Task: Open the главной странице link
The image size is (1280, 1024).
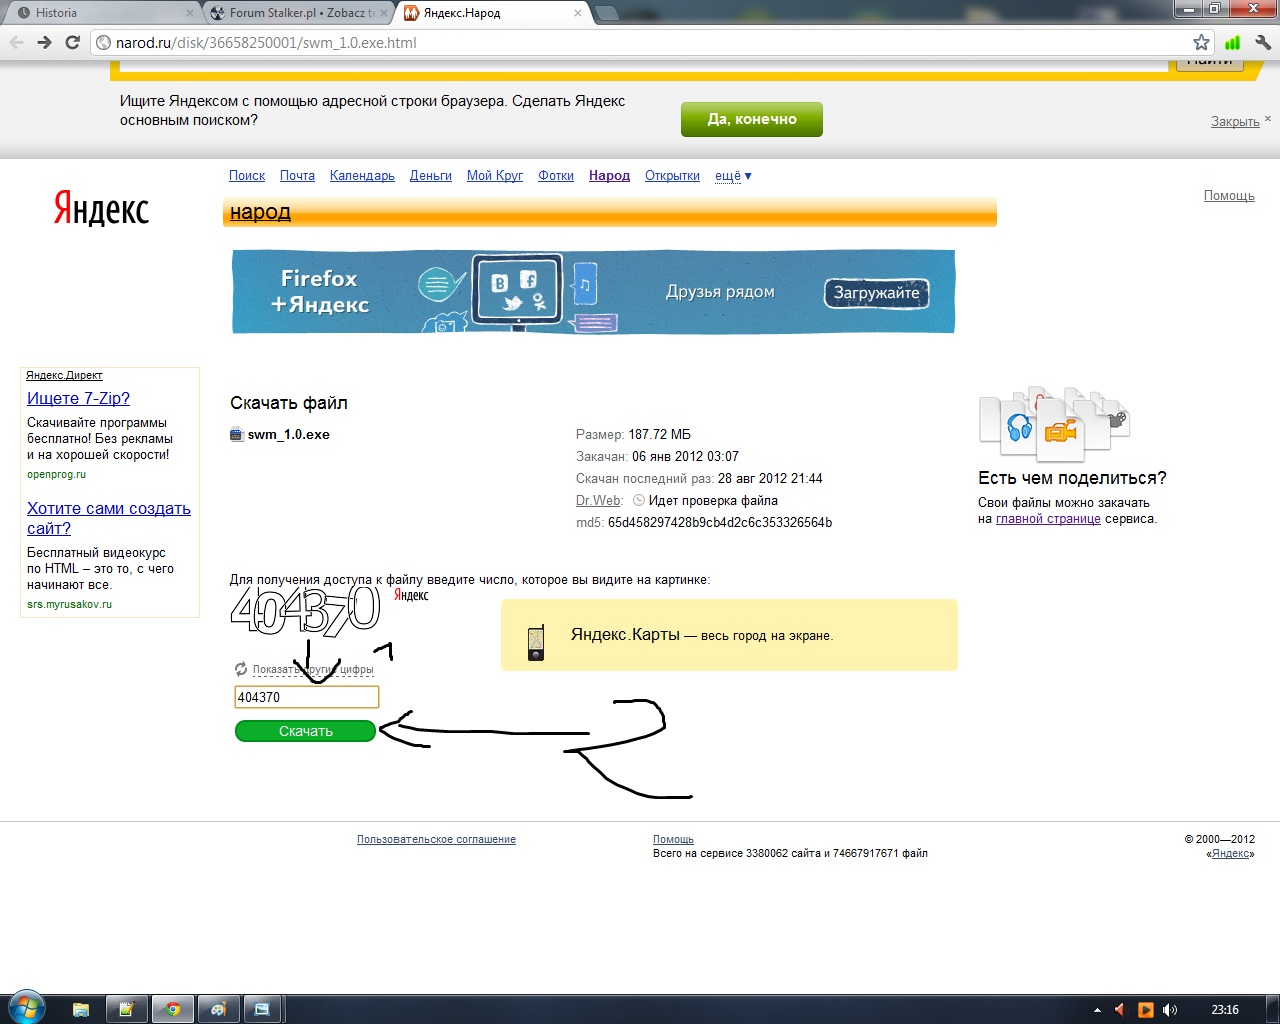Action: [1048, 519]
